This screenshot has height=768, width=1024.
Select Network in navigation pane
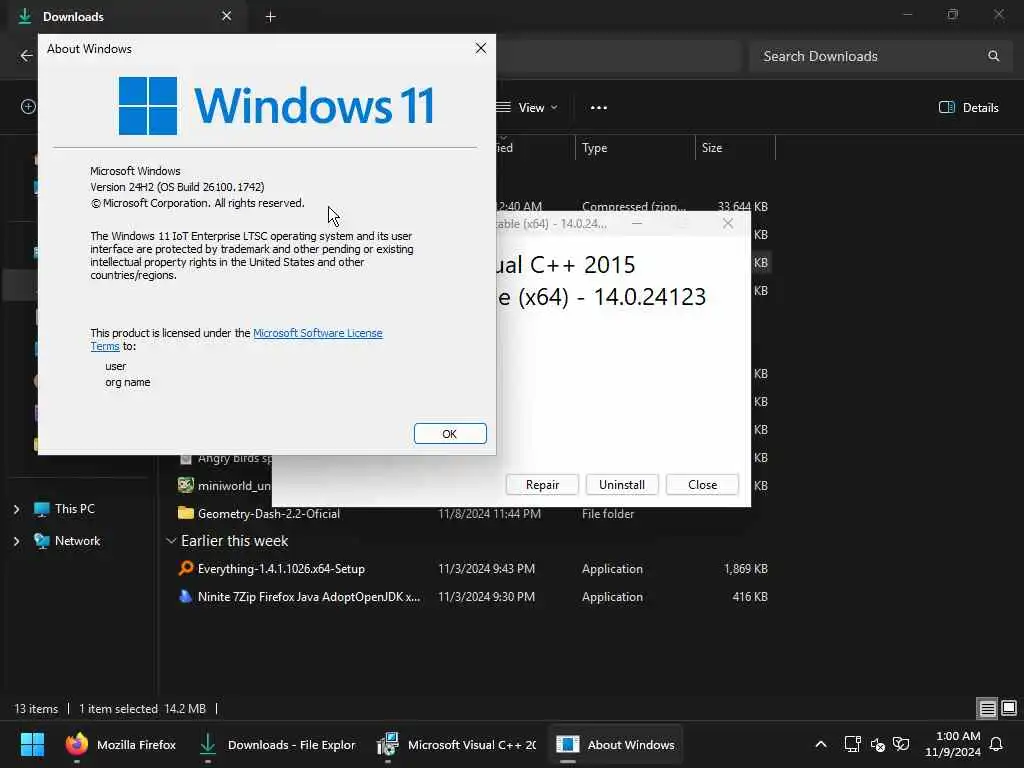click(x=67, y=541)
